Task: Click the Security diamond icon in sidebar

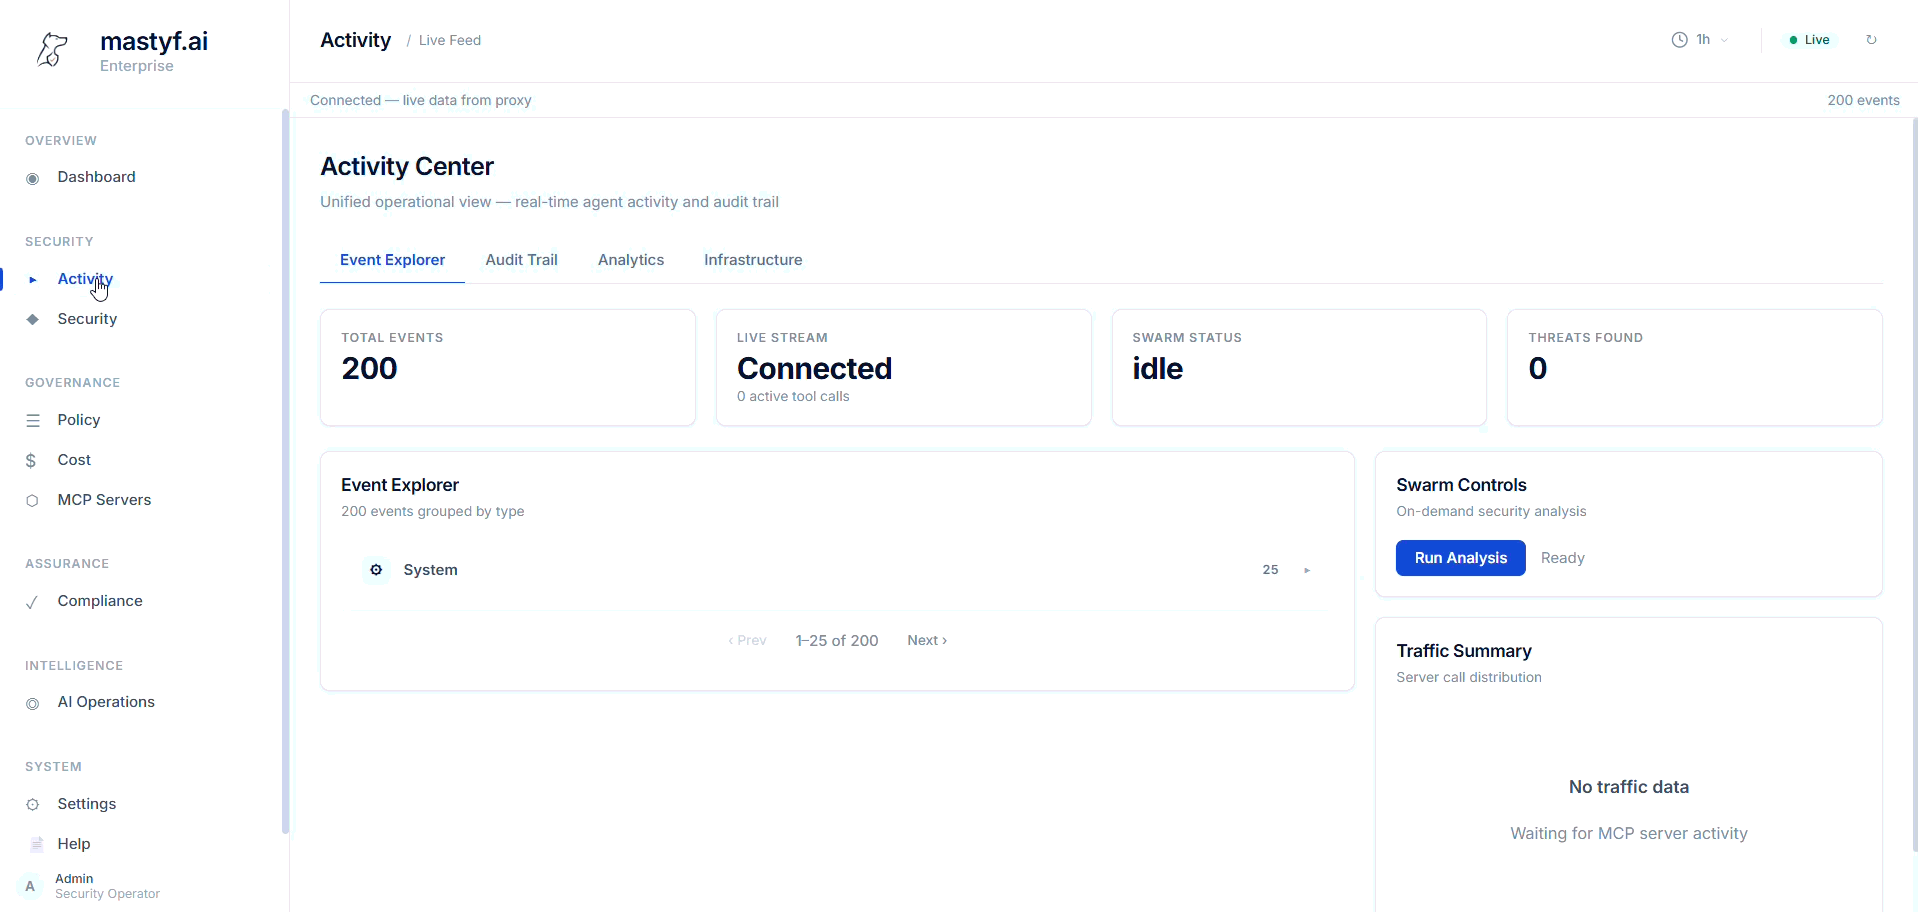Action: (x=33, y=319)
